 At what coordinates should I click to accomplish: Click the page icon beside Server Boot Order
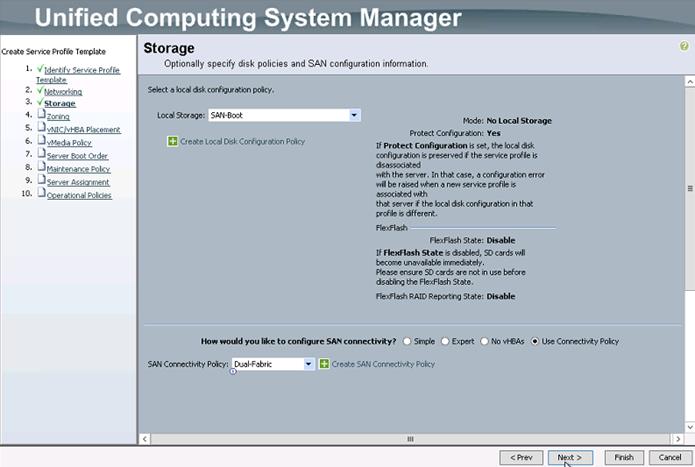coord(41,154)
